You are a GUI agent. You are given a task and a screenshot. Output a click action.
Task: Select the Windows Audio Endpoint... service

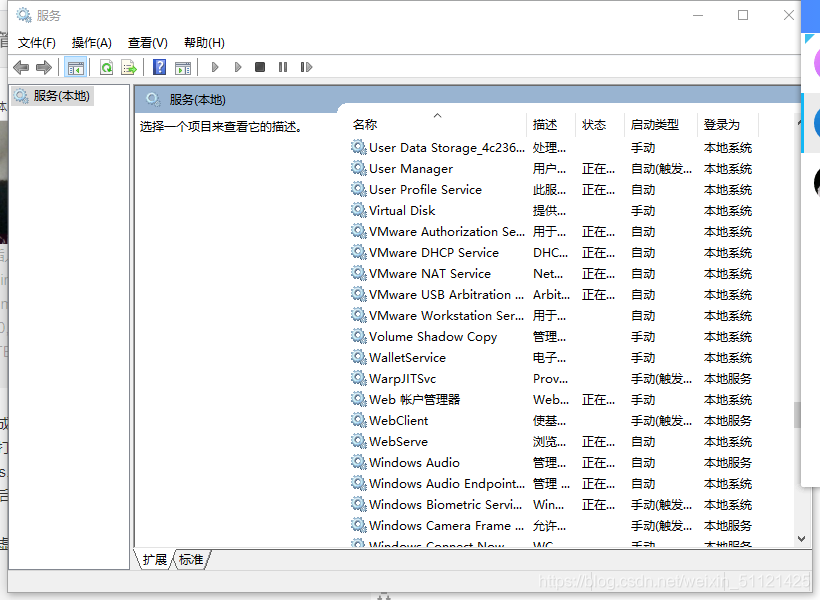click(x=447, y=483)
